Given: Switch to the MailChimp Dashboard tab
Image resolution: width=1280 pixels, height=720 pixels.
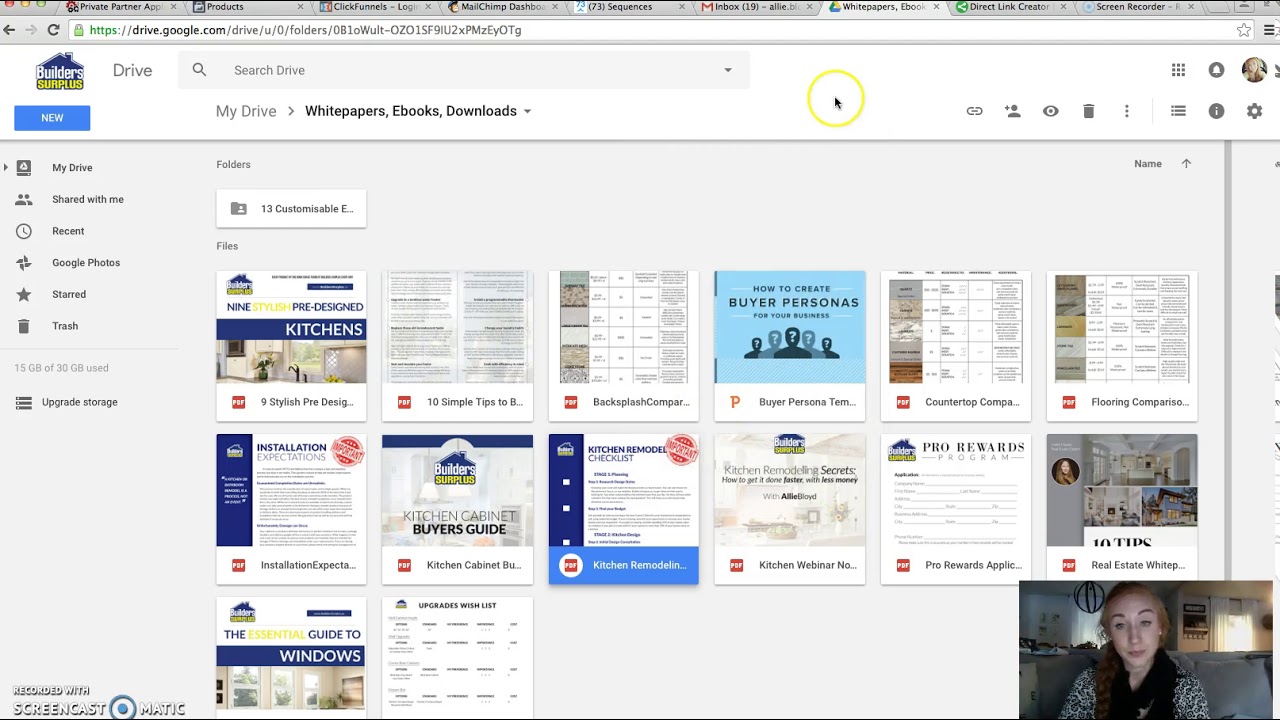Looking at the screenshot, I should tap(500, 7).
